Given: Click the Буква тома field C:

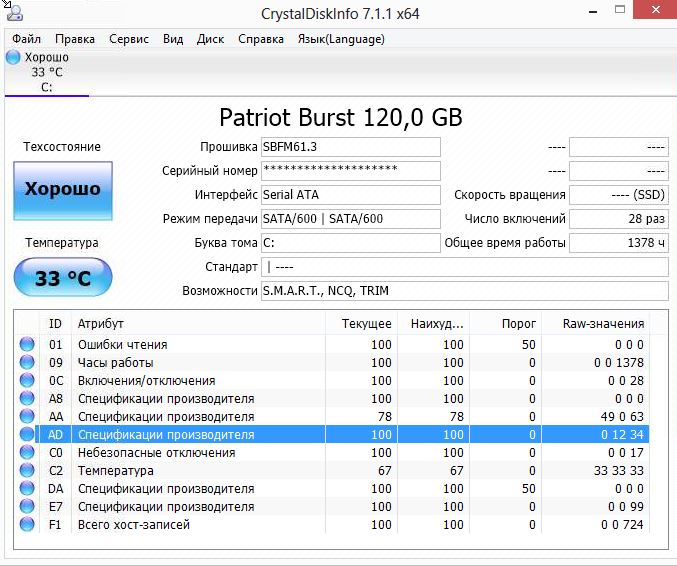Looking at the screenshot, I should point(351,243).
